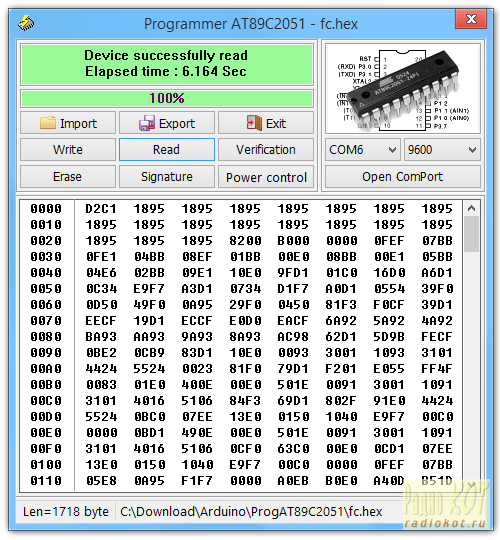
Task: Click the Write button
Action: [68, 150]
